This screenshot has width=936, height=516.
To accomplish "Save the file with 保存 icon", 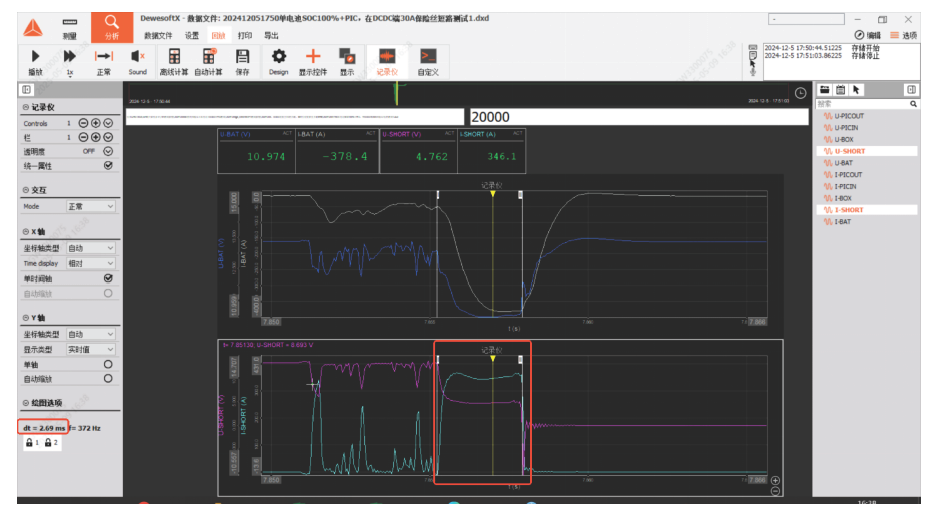I will tap(242, 62).
